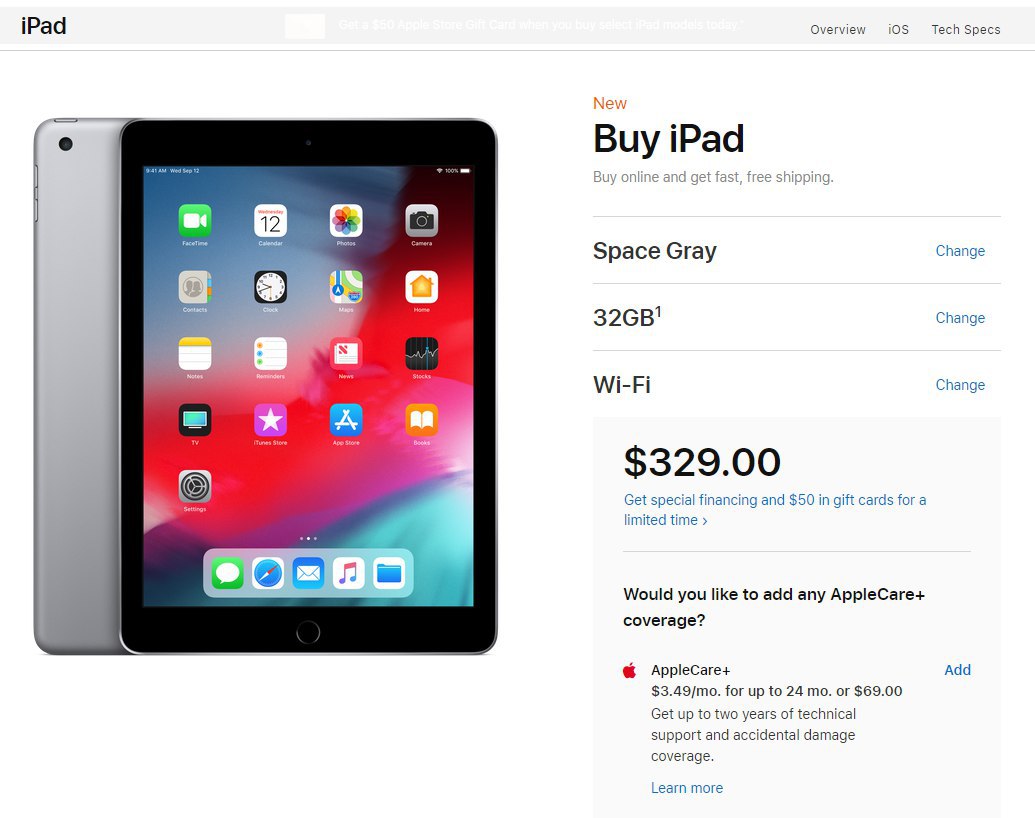Click the red AppleCare+ apple logo
Viewport: 1035px width, 818px height.
(630, 671)
